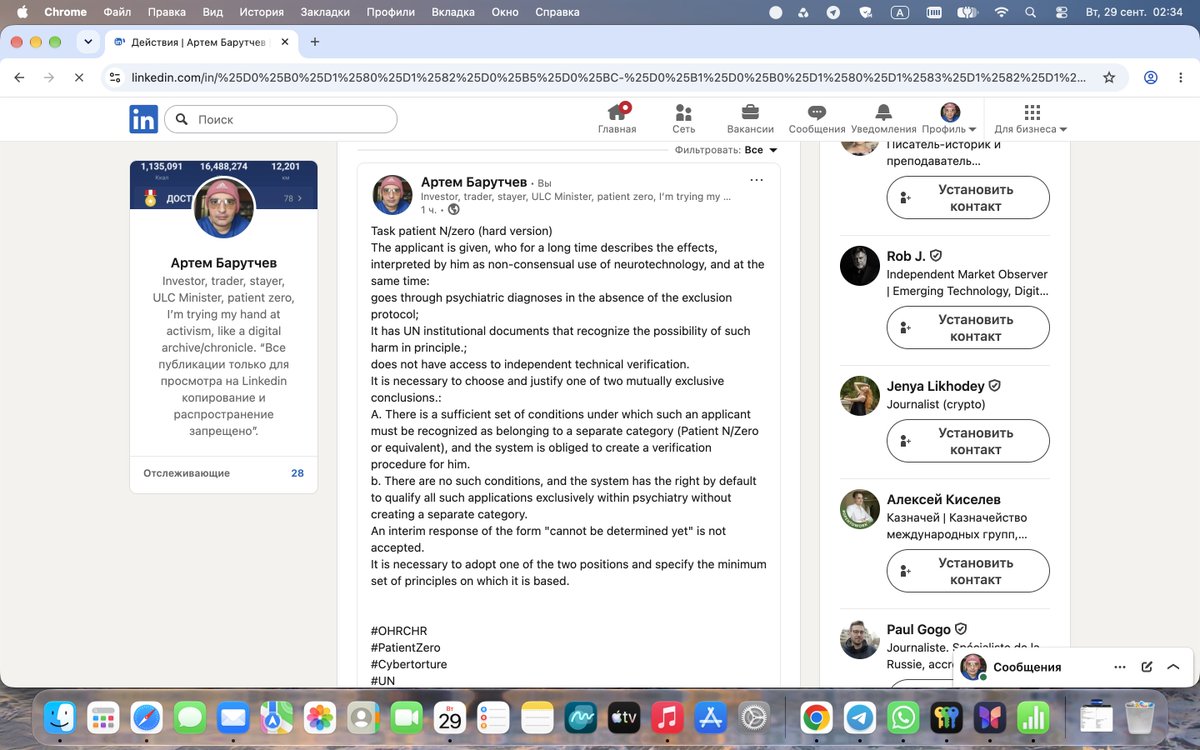1200x750 pixels.
Task: Expand the Сообщения chat panel chevron
Action: click(x=1173, y=667)
